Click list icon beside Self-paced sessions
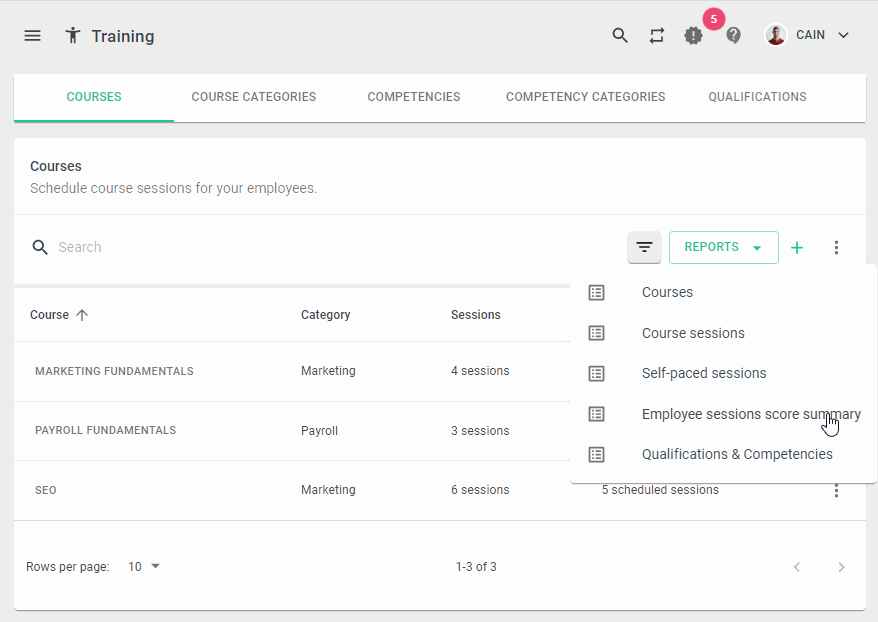The image size is (878, 622). [x=596, y=373]
